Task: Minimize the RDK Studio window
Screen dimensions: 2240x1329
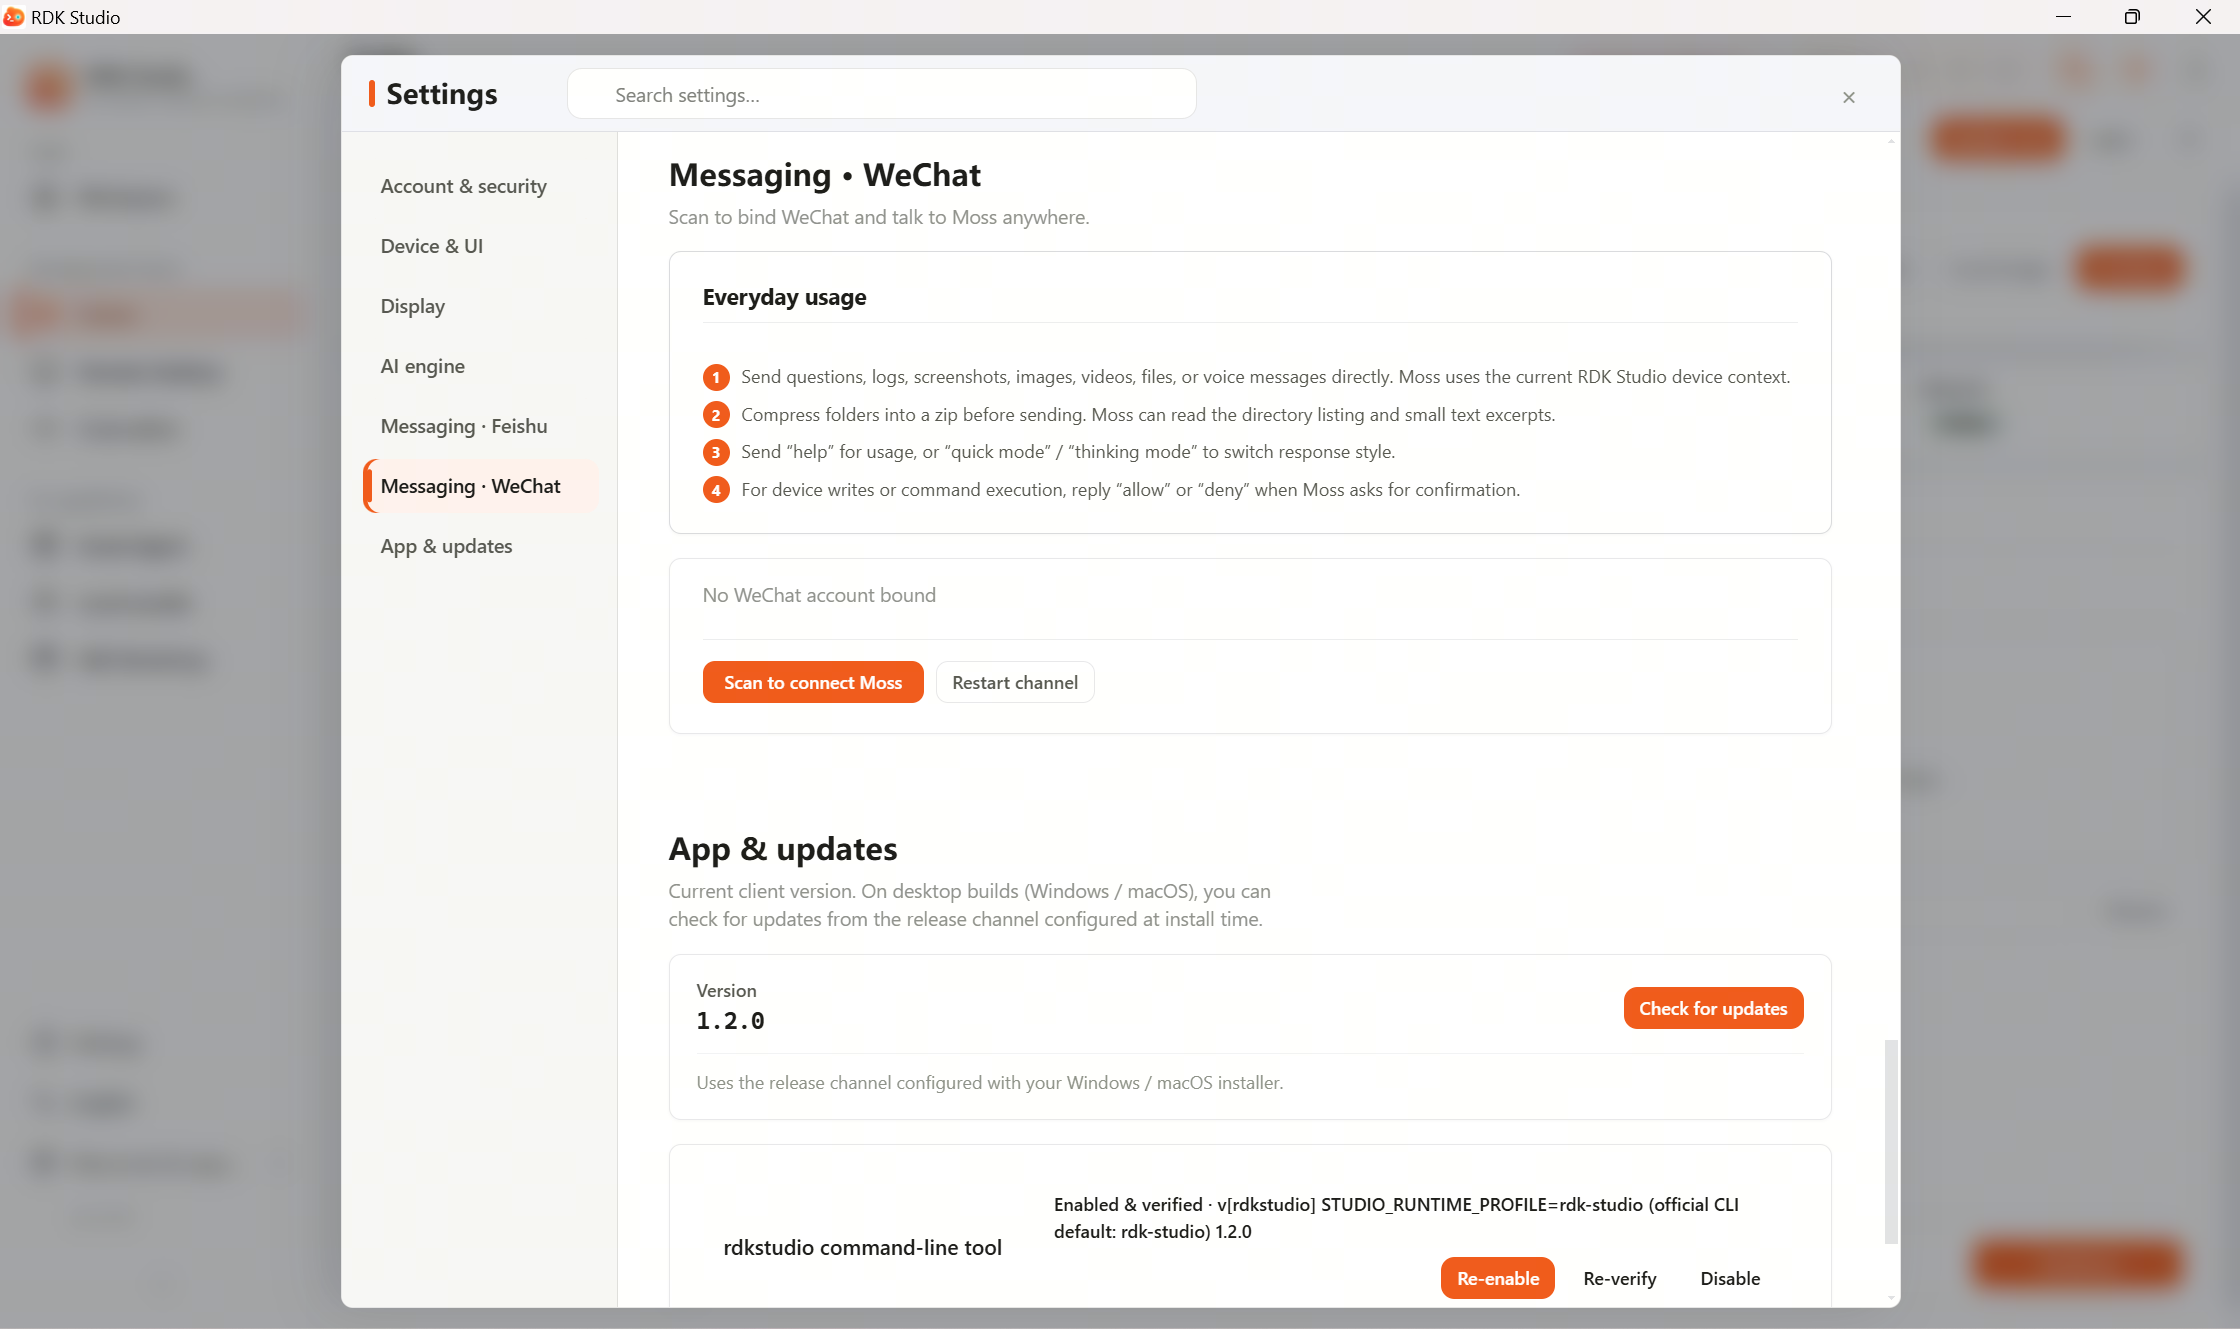Action: [x=2063, y=17]
